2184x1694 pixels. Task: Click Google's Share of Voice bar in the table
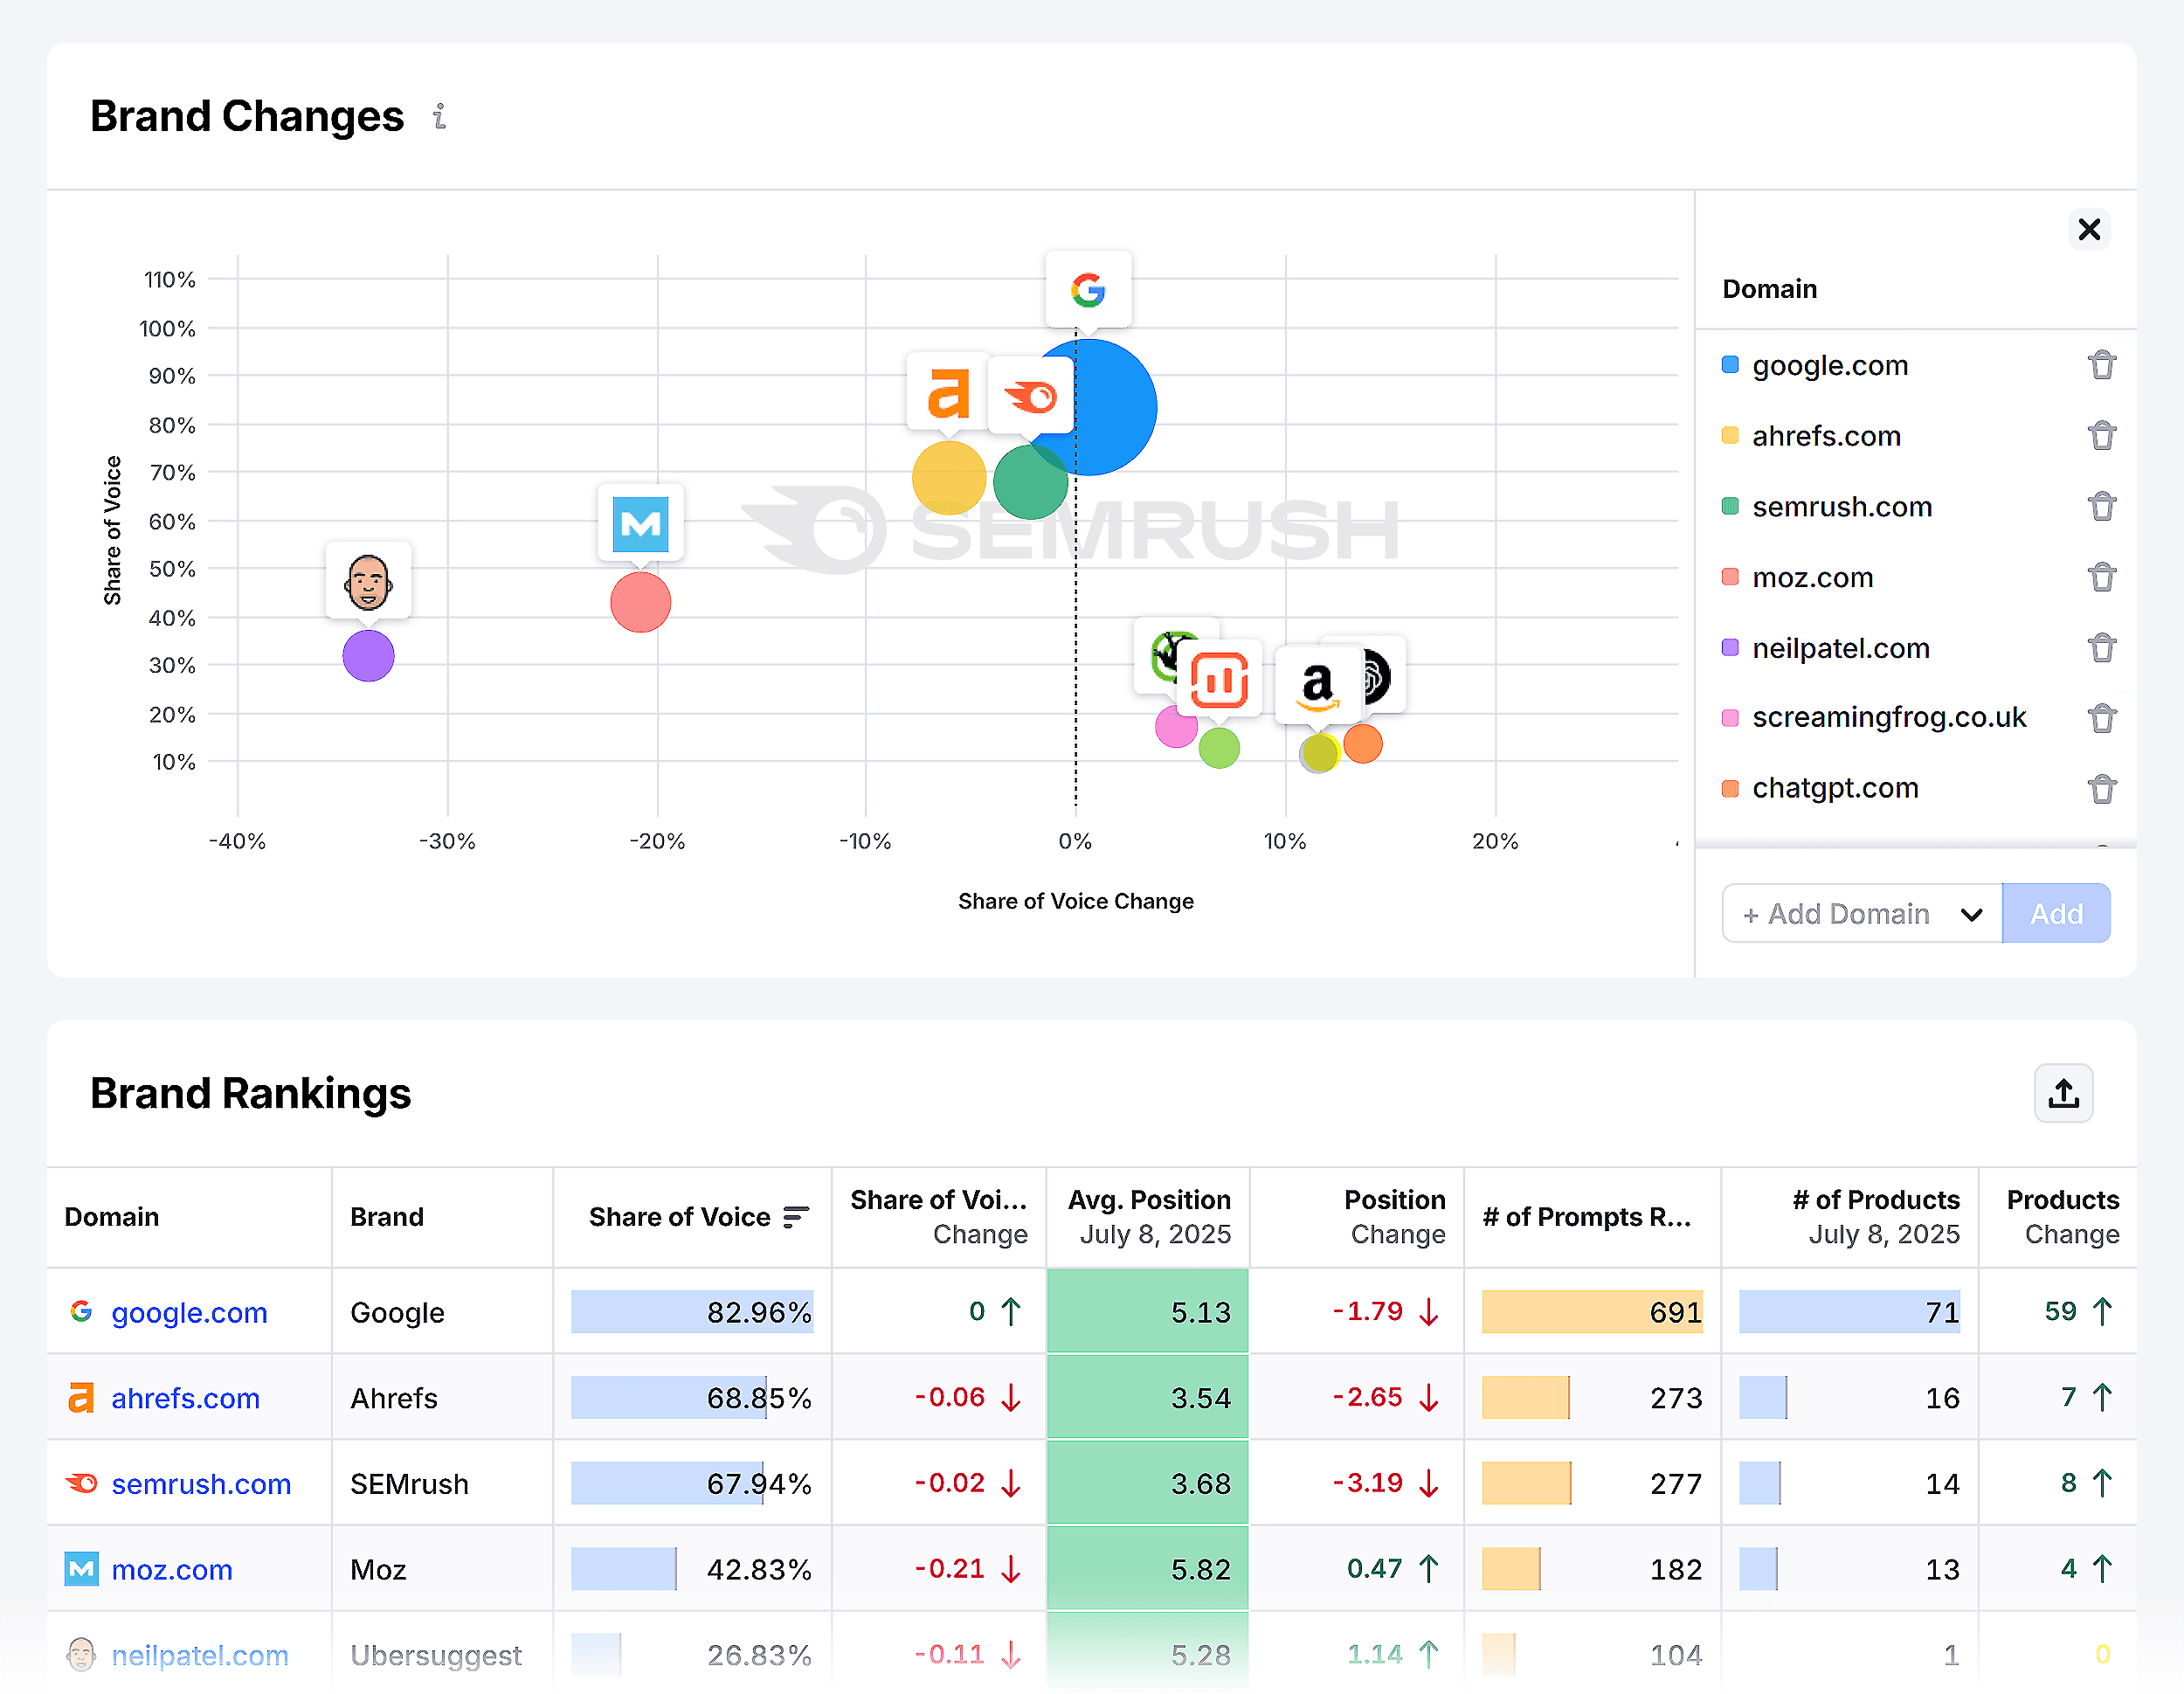pyautogui.click(x=692, y=1312)
